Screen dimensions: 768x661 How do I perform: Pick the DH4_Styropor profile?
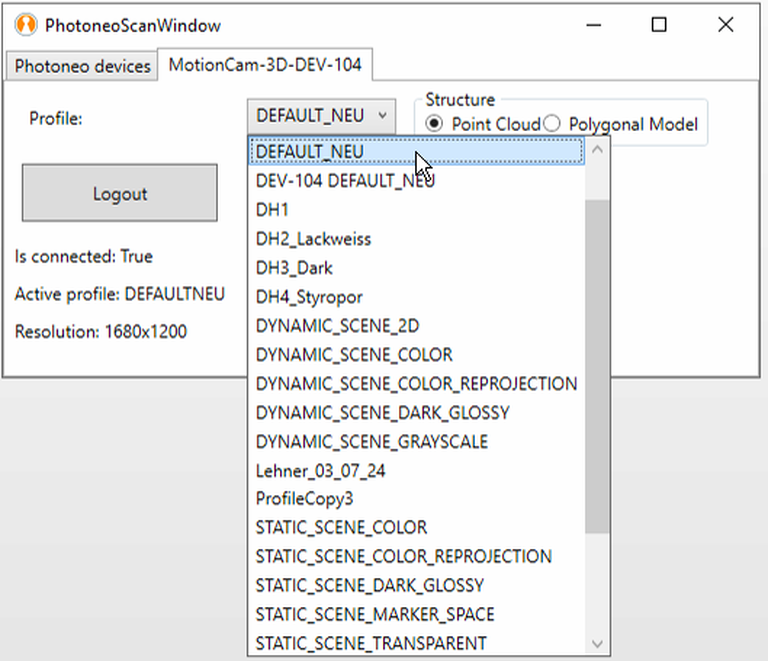(417, 297)
